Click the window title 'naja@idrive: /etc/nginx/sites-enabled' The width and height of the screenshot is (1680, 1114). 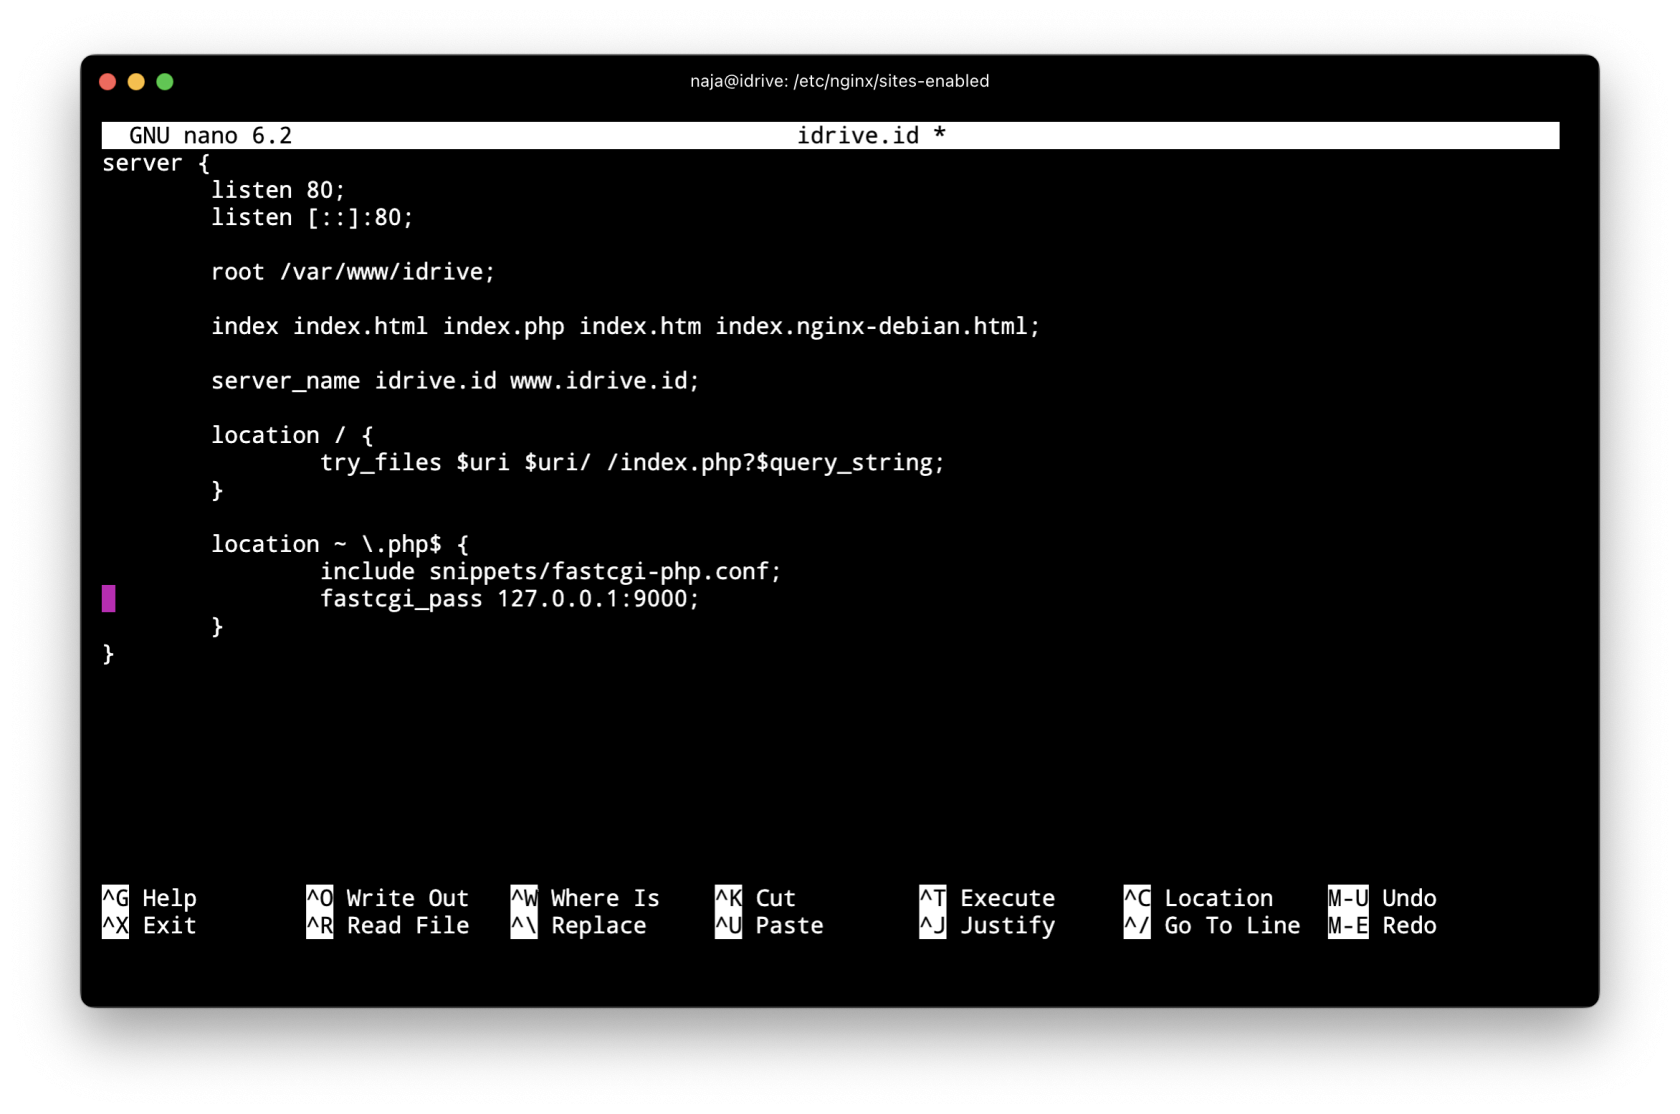tap(840, 81)
